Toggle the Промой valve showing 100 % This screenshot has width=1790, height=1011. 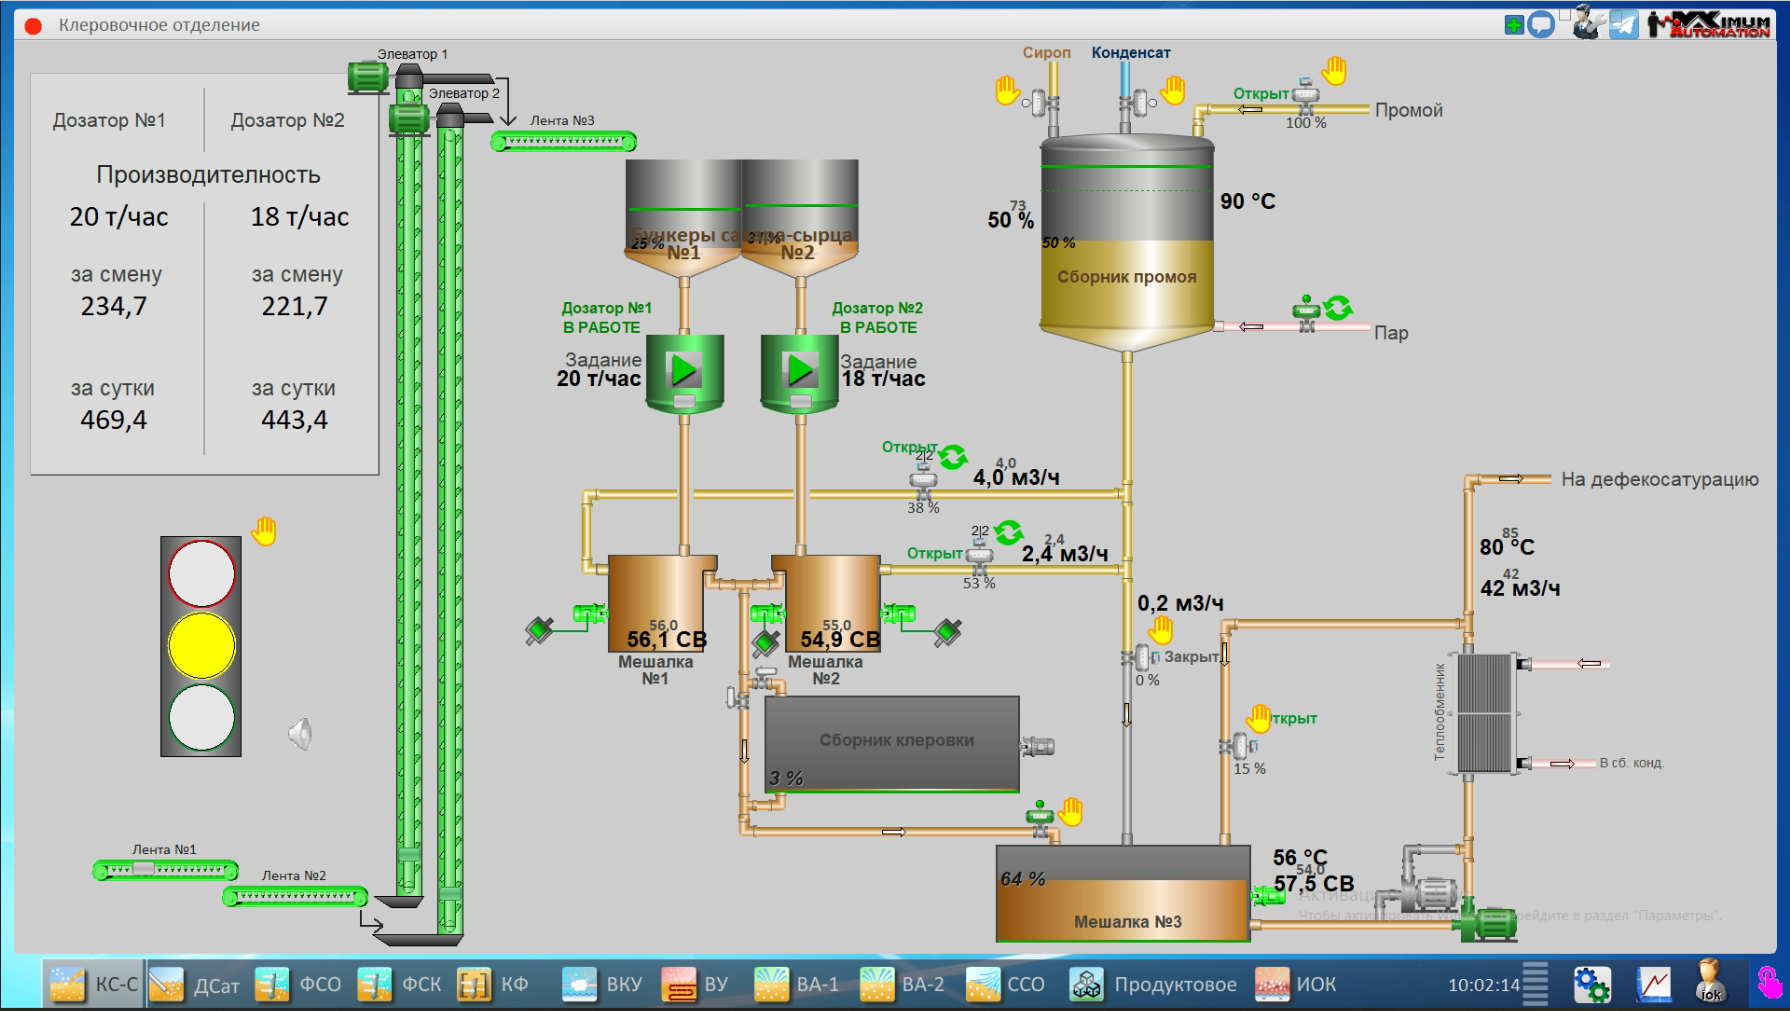point(1305,97)
